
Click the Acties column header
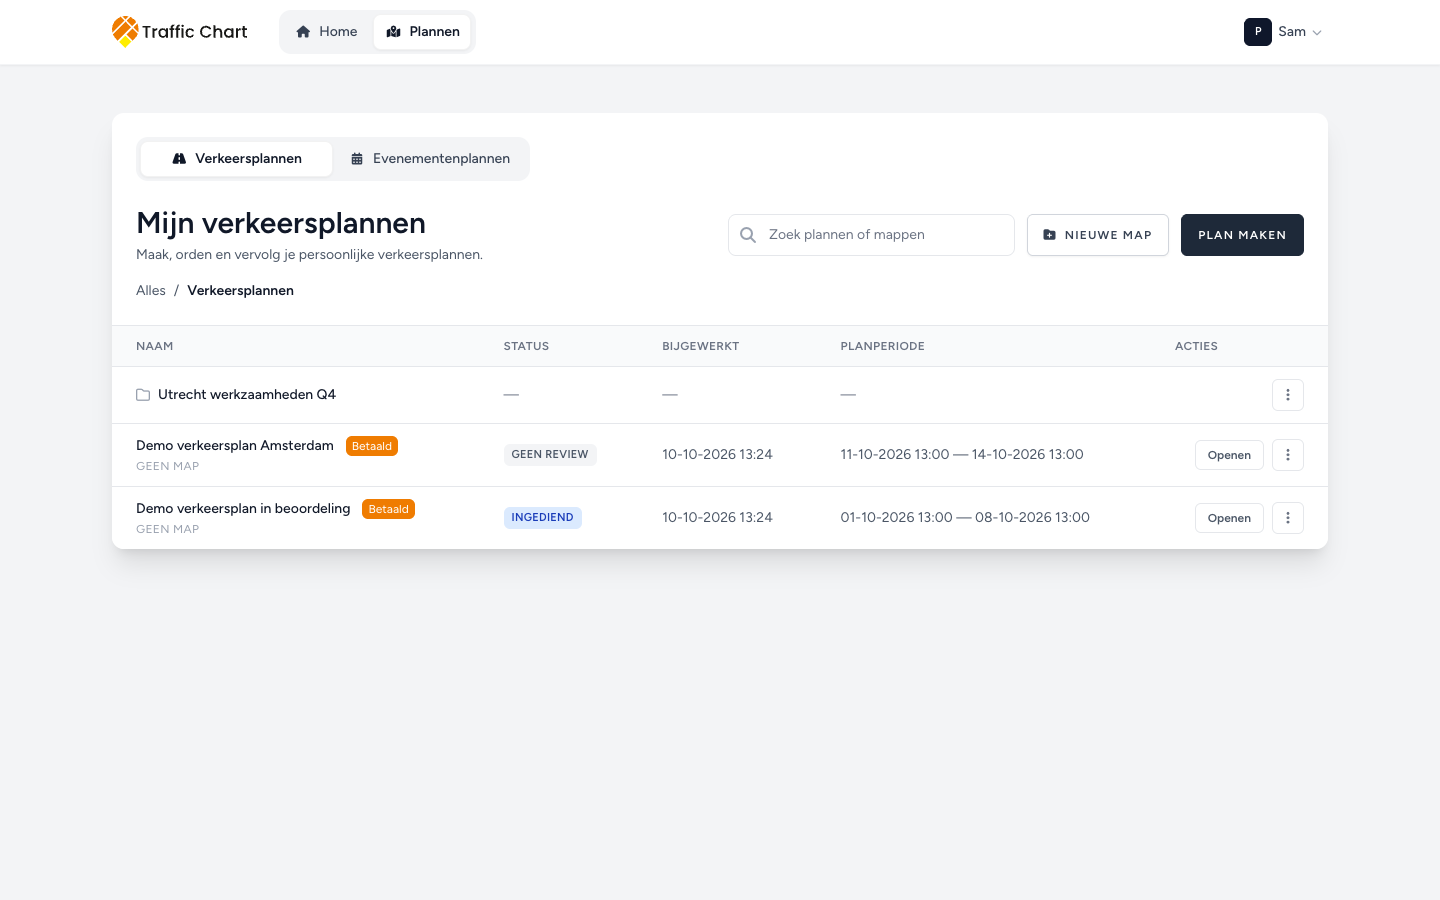(x=1196, y=346)
